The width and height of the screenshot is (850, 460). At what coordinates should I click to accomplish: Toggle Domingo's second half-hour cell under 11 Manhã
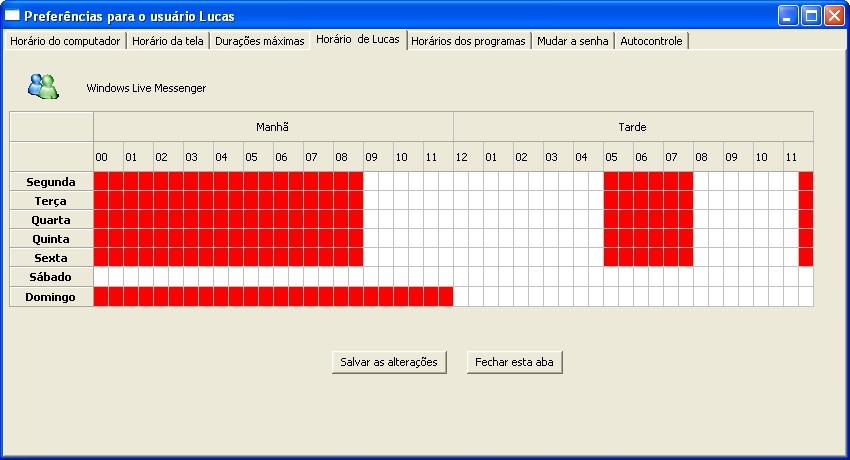[446, 297]
